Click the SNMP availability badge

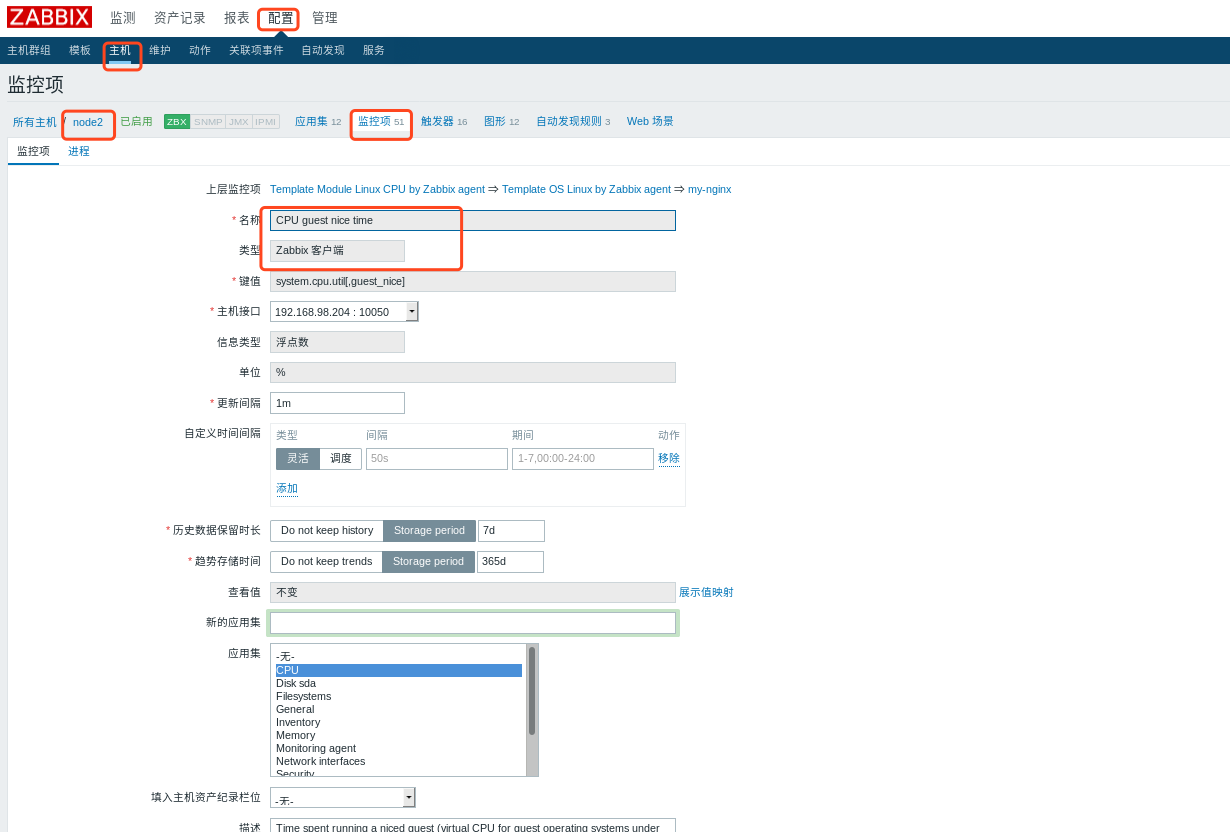click(208, 121)
